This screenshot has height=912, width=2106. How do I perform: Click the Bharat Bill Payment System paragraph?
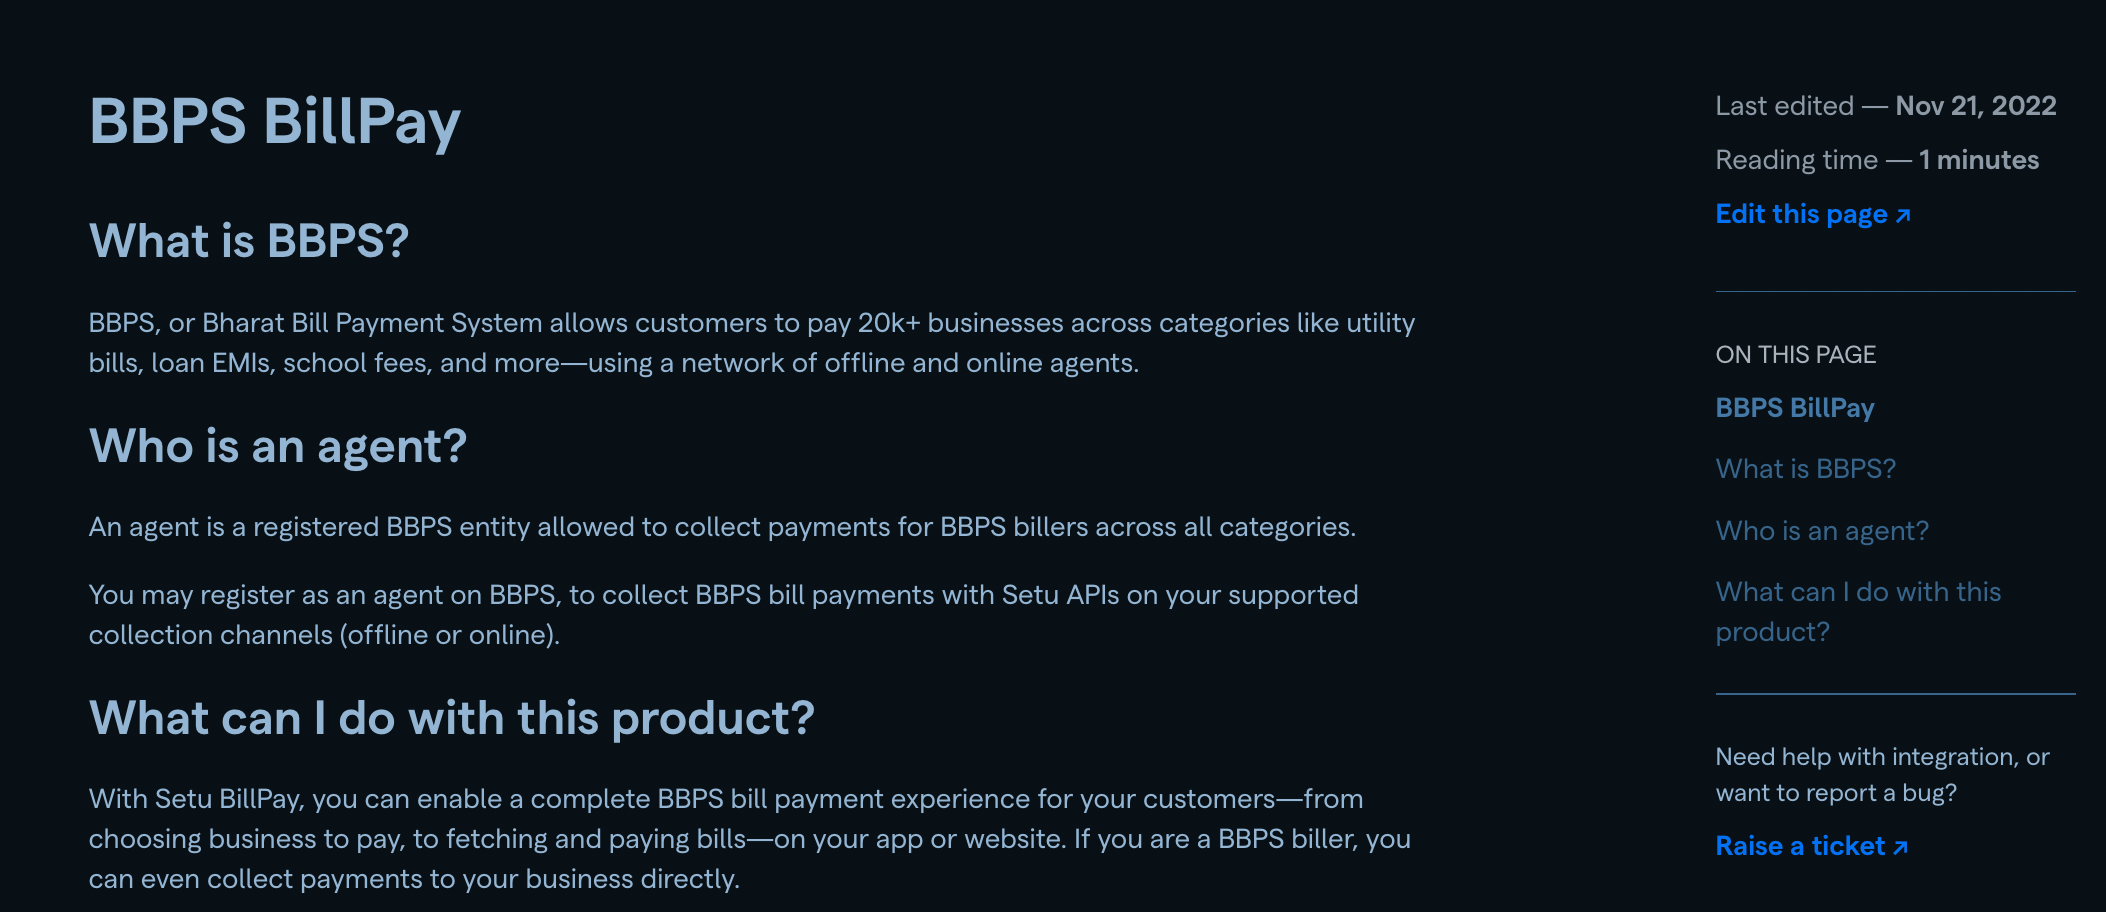(751, 343)
